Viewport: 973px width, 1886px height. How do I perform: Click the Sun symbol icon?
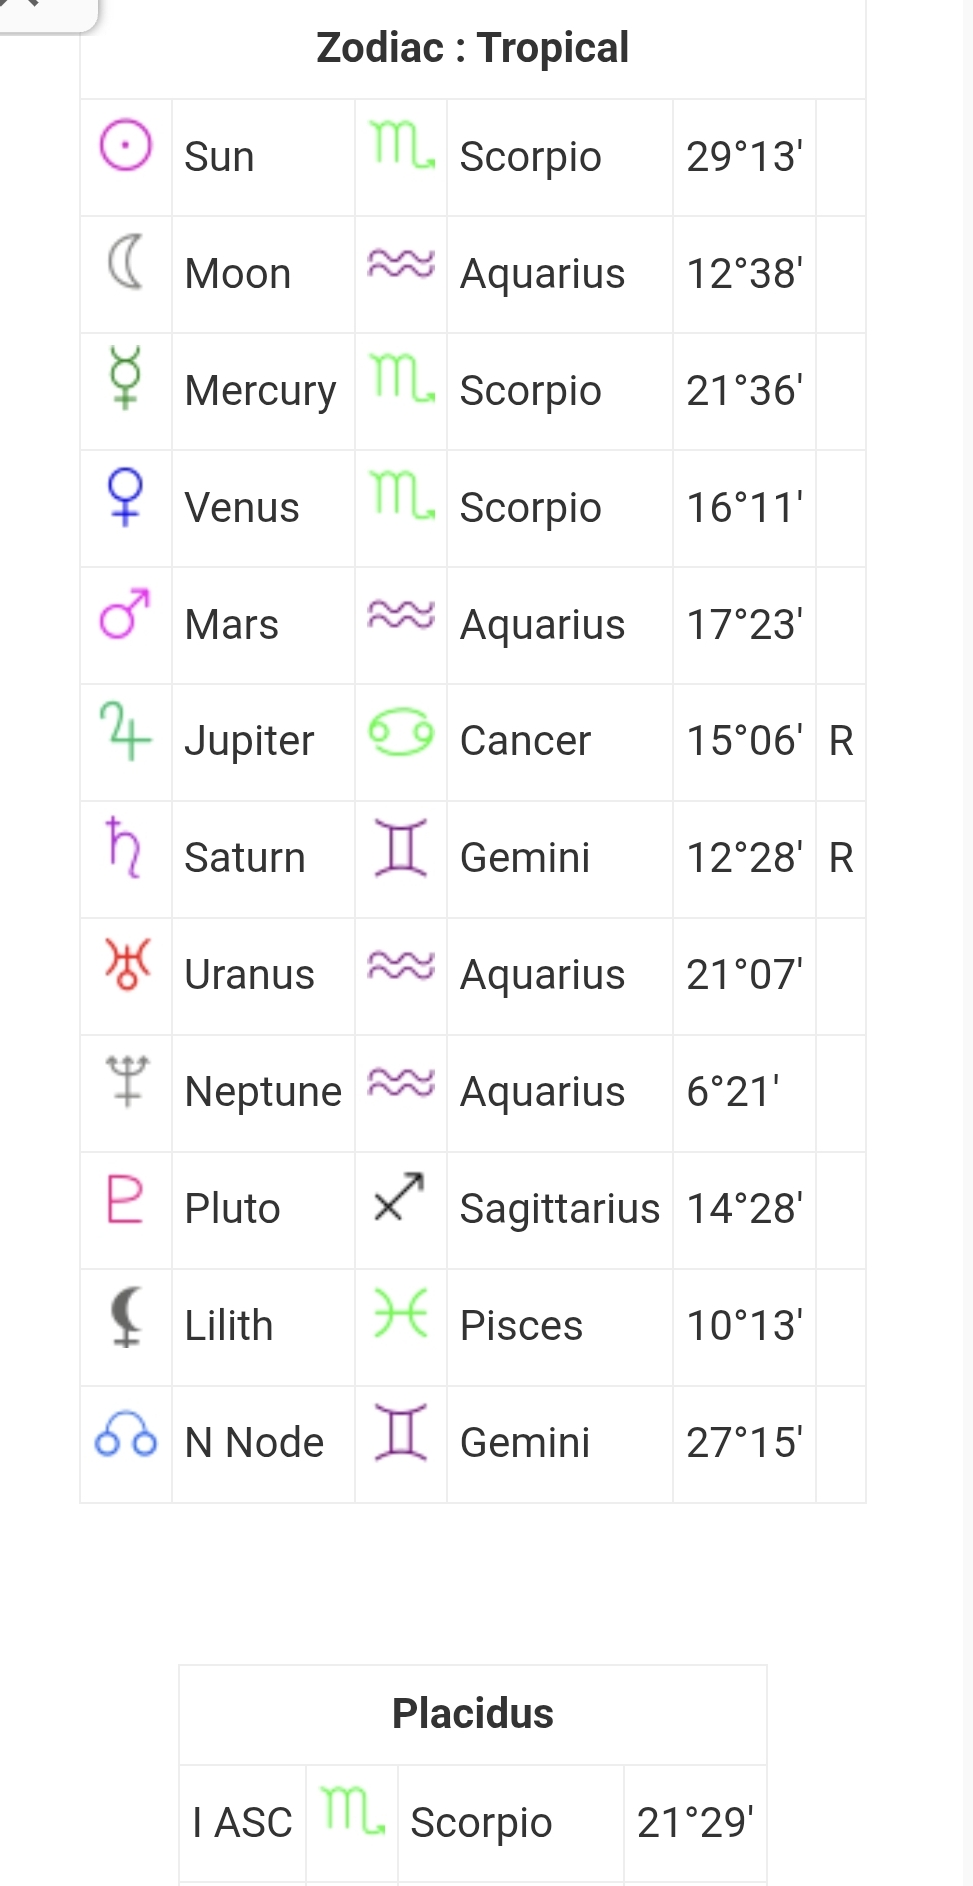coord(126,146)
